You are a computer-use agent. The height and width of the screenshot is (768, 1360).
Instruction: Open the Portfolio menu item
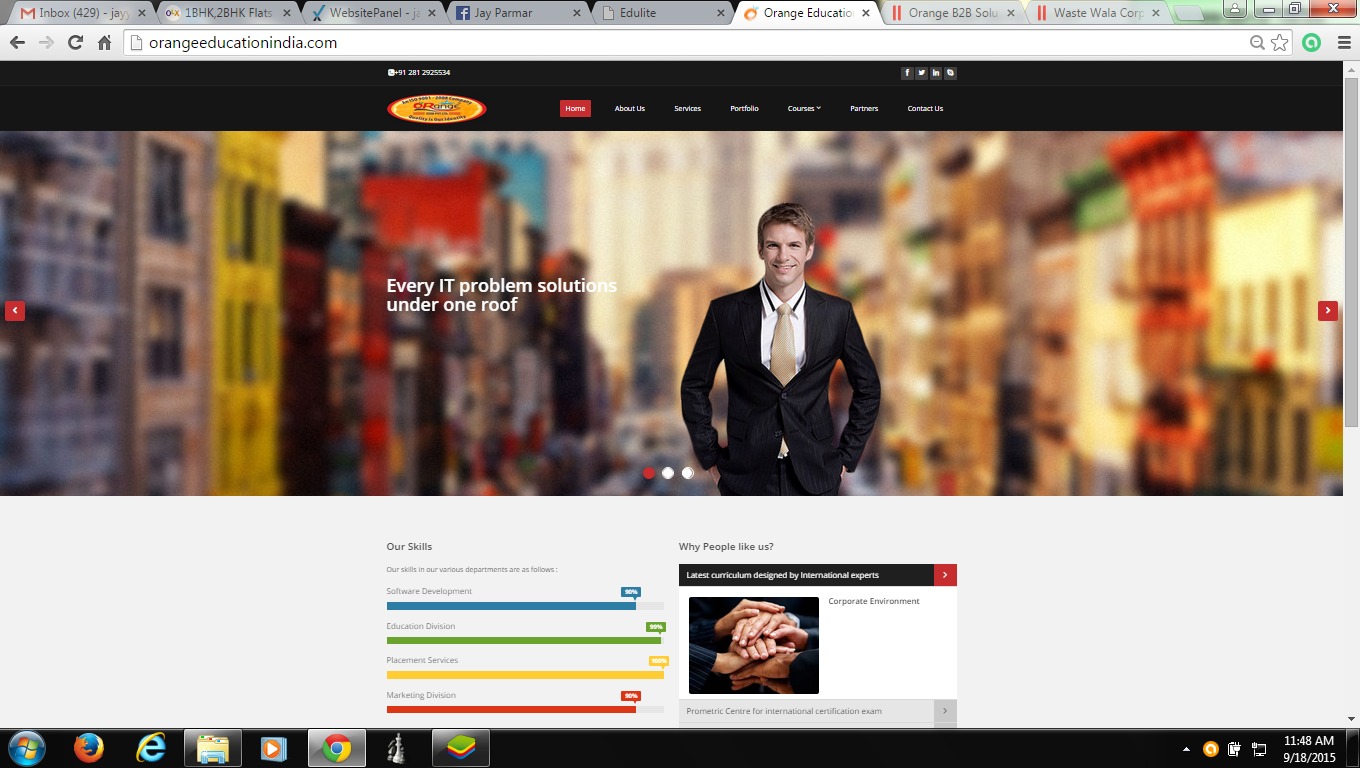pos(744,108)
